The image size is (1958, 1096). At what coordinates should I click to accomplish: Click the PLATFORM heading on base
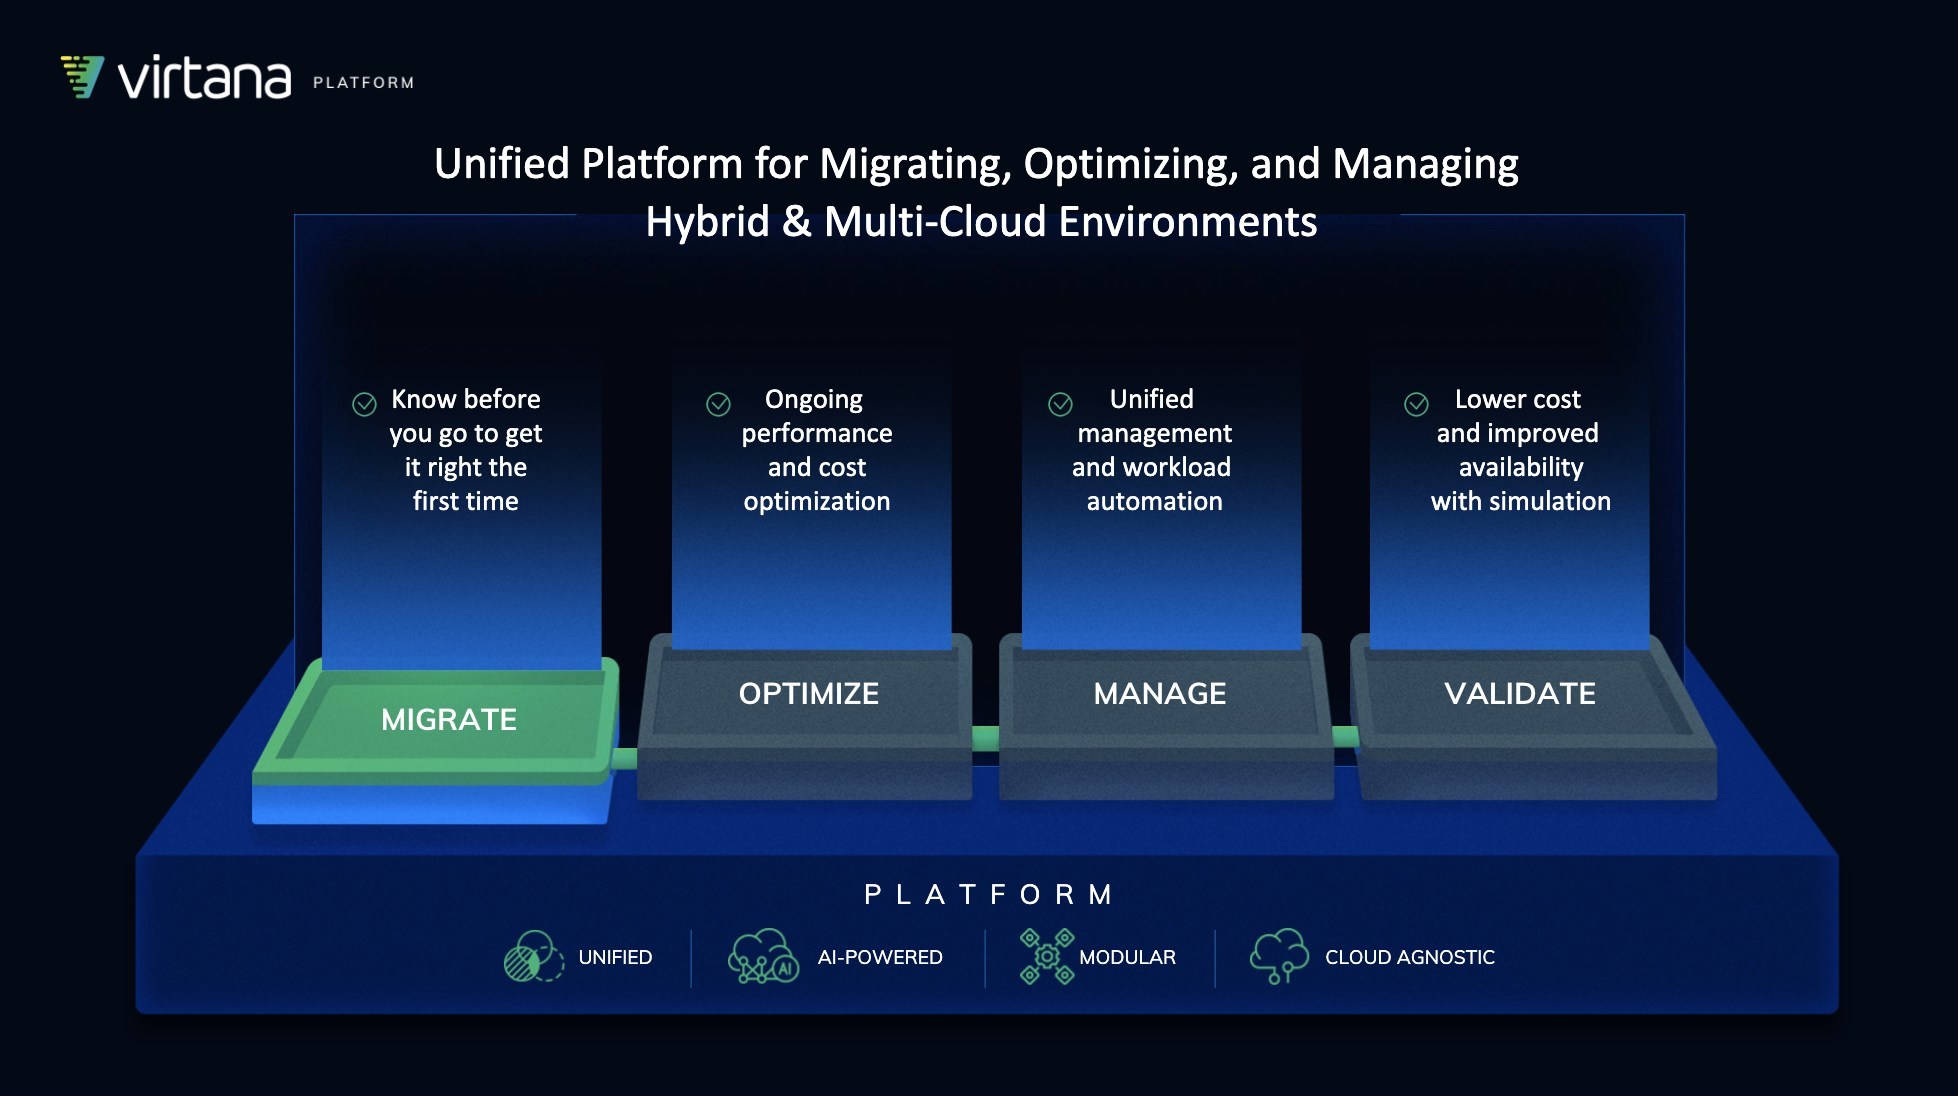coord(988,894)
